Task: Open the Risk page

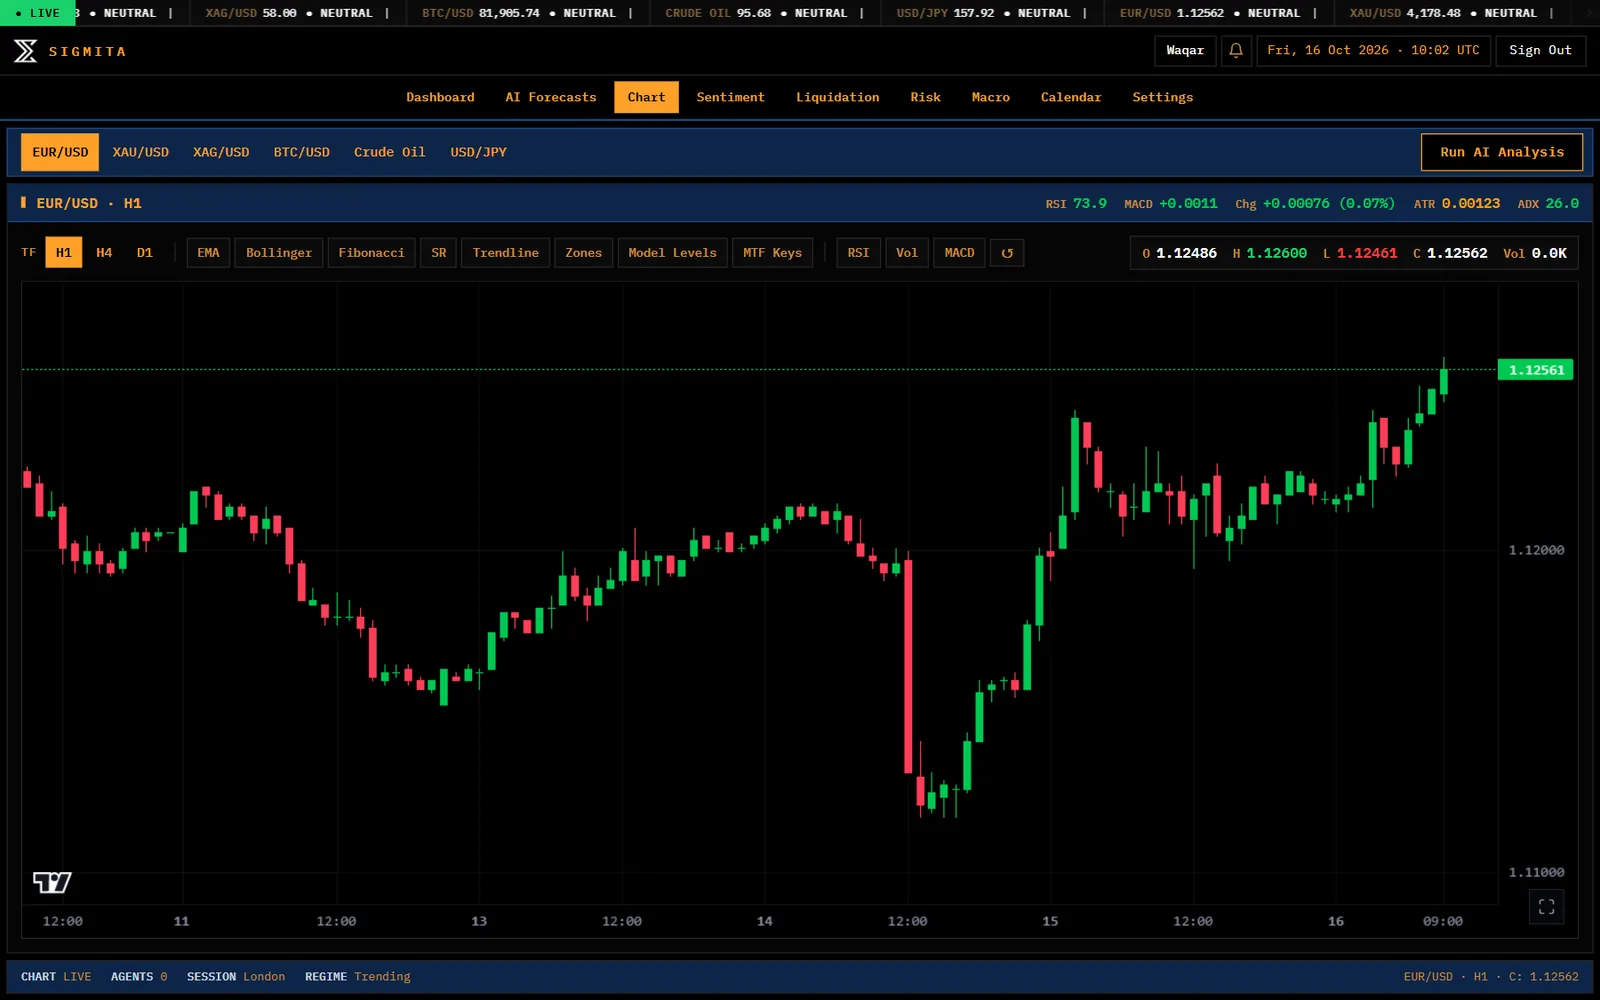Action: pos(925,97)
